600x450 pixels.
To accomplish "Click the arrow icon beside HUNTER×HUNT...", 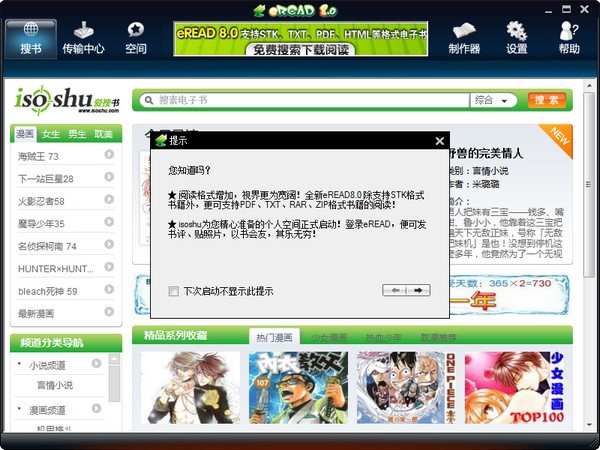I will pyautogui.click(x=109, y=267).
